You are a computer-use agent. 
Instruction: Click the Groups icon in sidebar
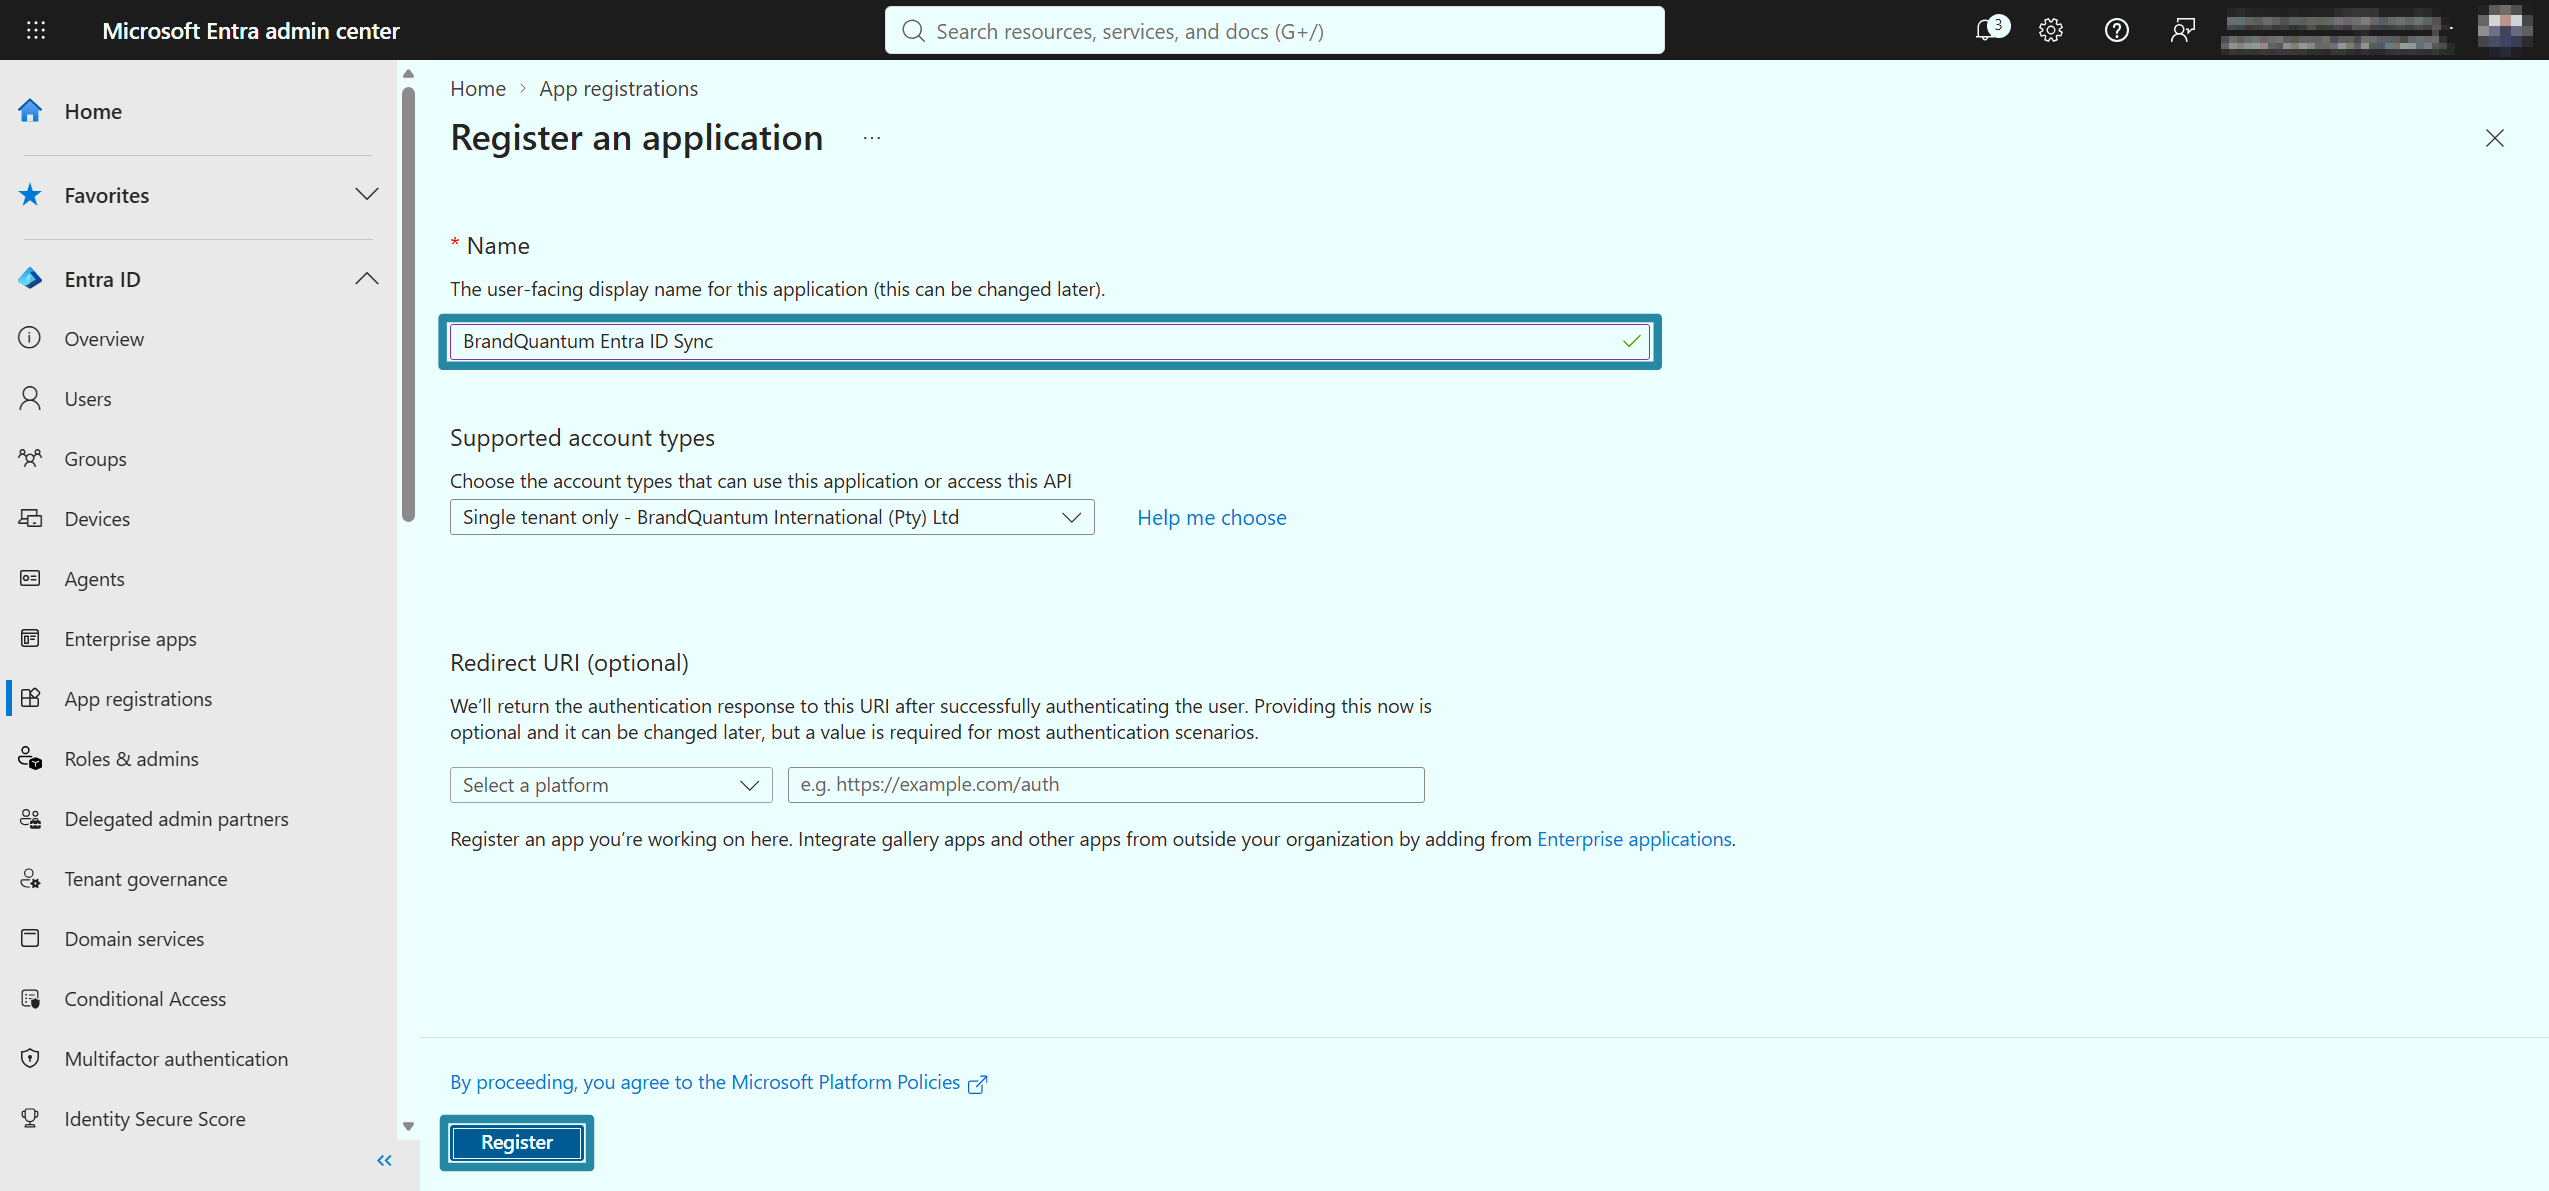[30, 458]
